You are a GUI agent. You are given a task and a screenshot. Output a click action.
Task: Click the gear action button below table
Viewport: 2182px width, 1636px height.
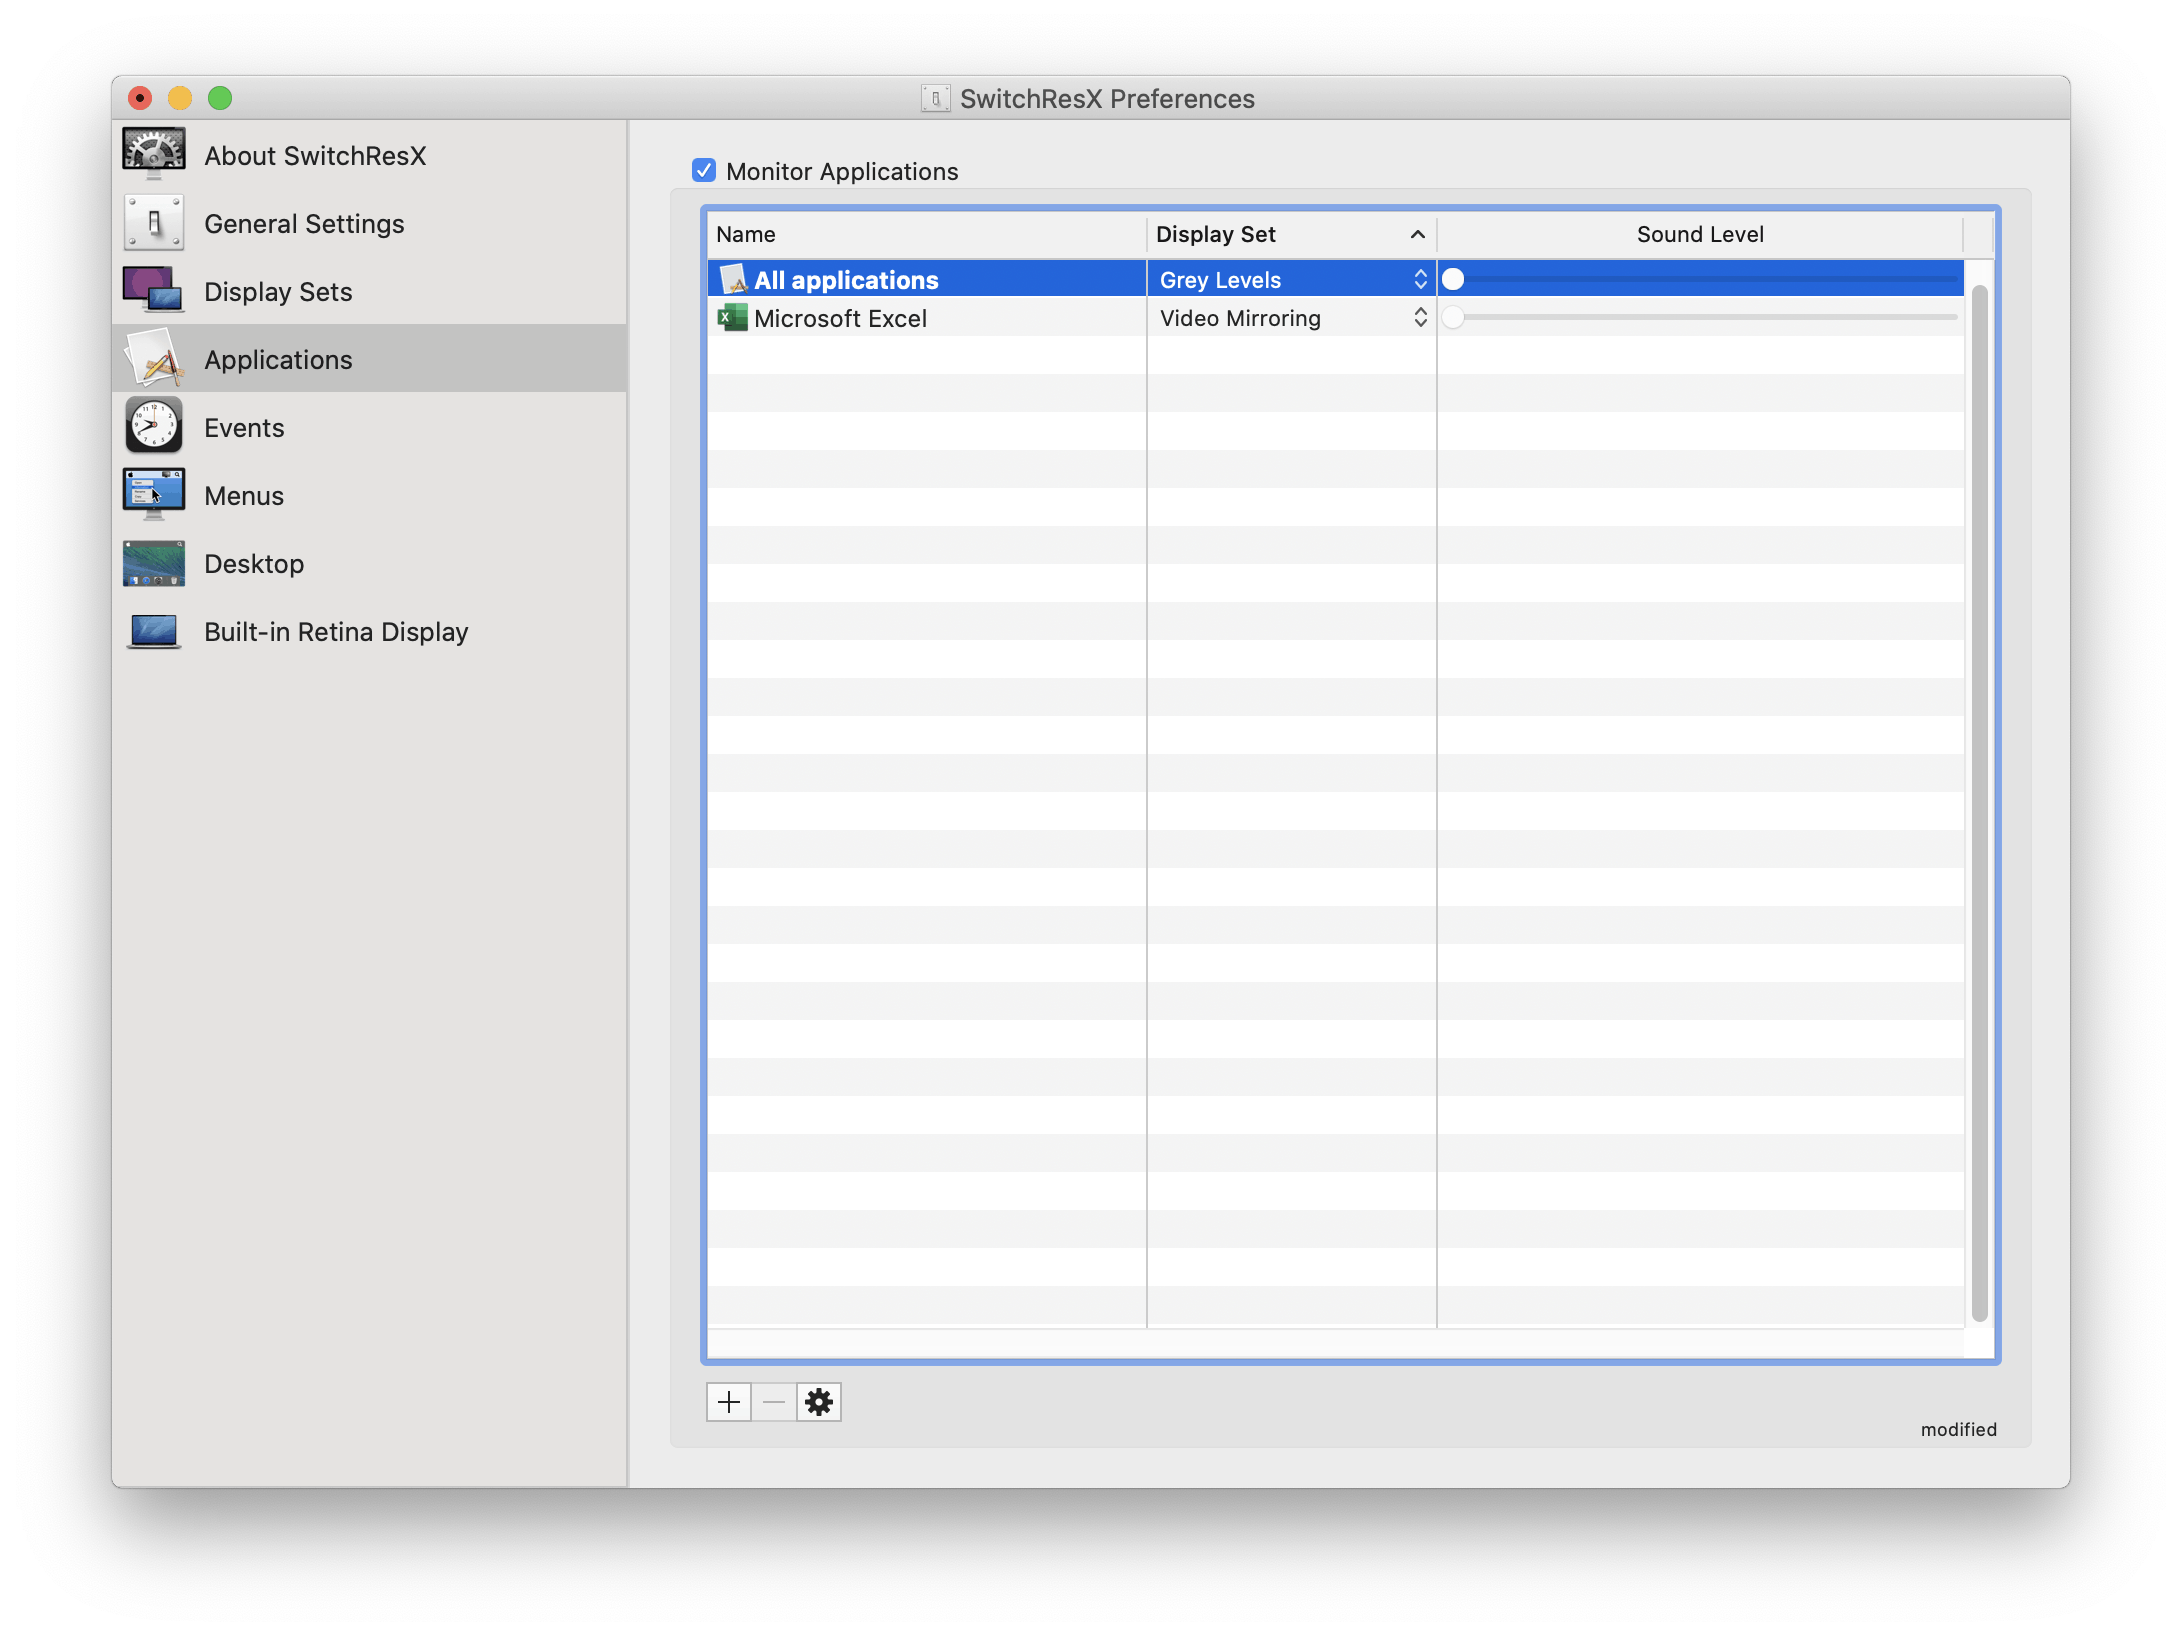(x=819, y=1402)
